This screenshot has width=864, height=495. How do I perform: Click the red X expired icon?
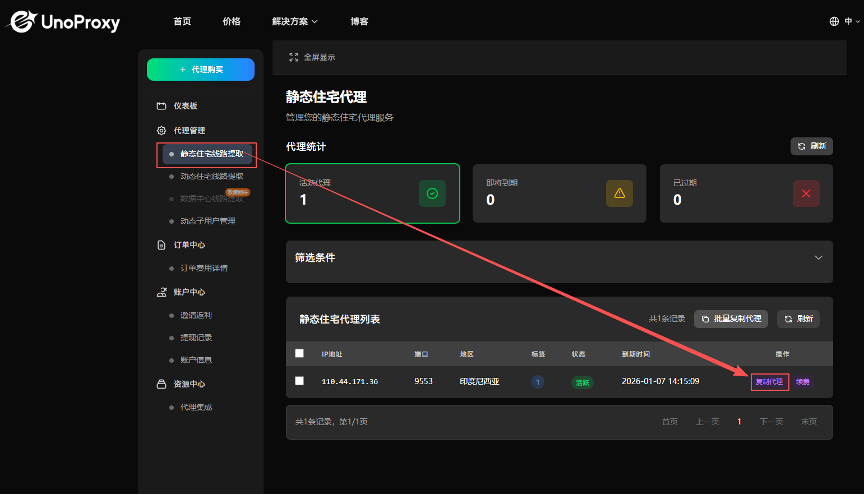pos(806,193)
